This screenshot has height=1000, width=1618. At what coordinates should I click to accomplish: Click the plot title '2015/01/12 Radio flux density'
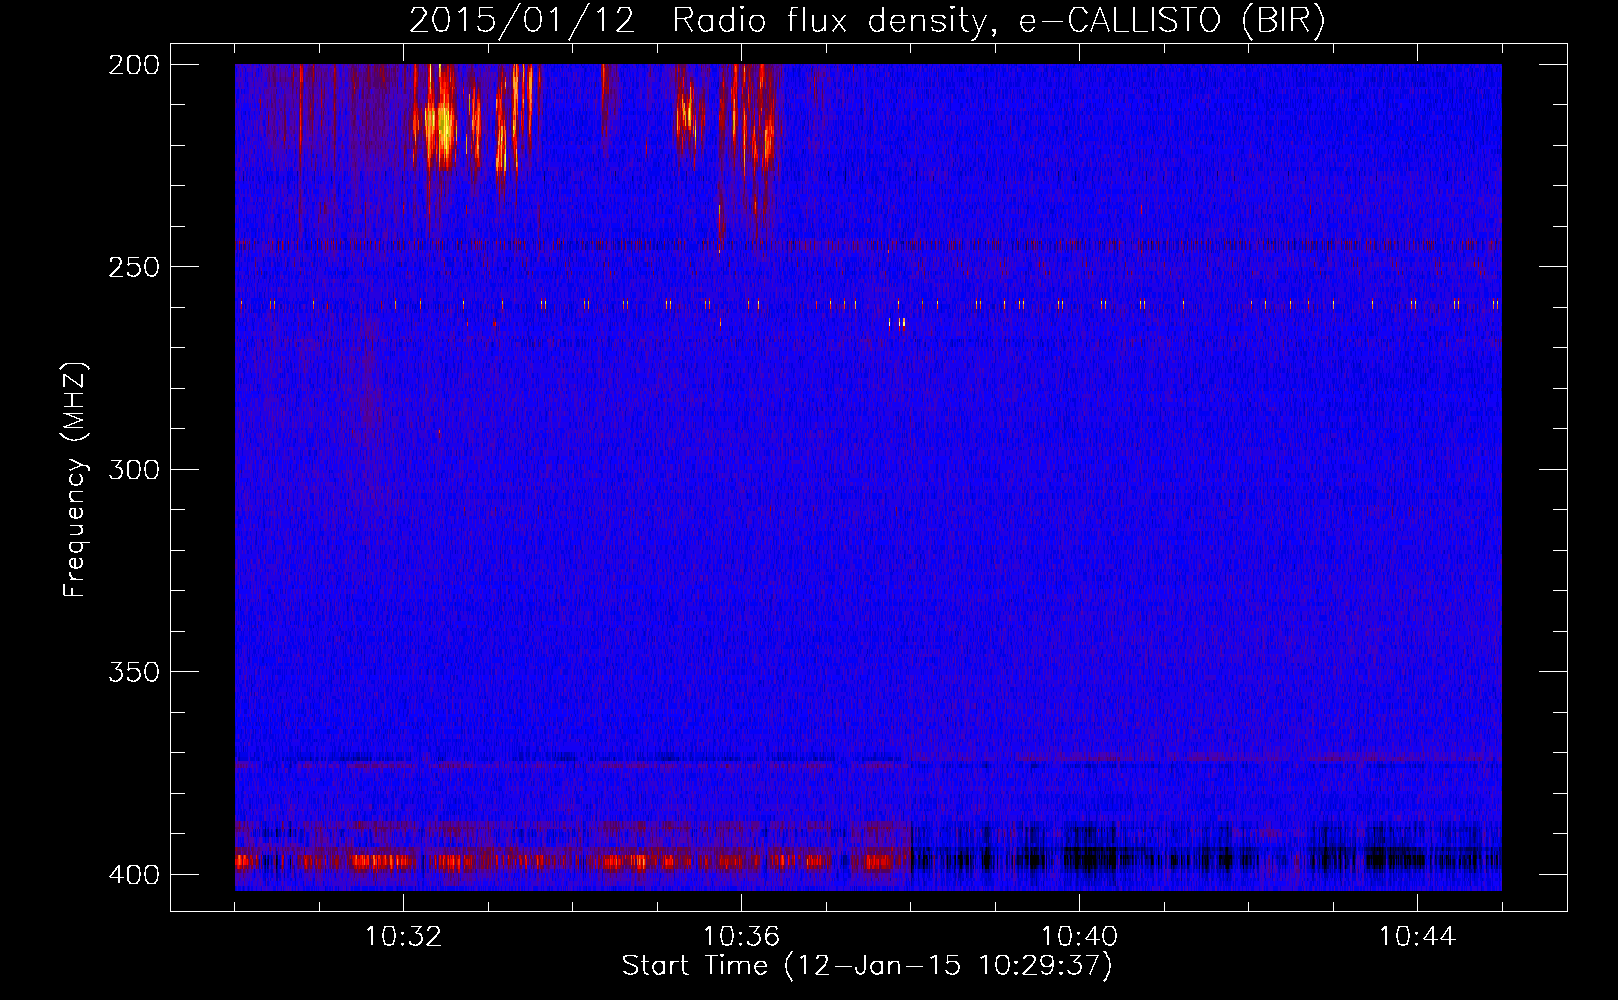pos(868,21)
